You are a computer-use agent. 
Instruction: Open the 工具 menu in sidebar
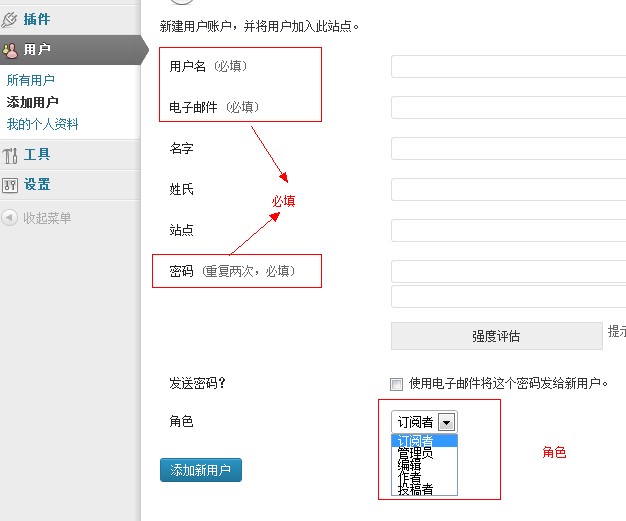[38, 155]
